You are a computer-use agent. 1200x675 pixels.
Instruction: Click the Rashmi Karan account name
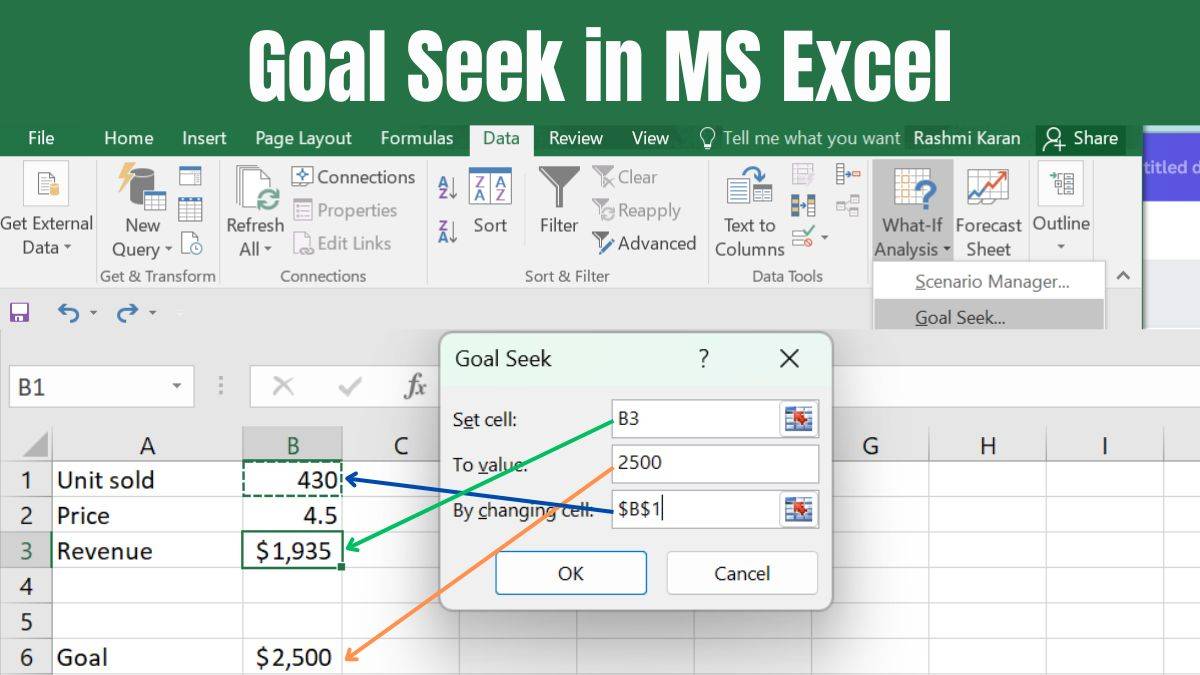coord(965,138)
